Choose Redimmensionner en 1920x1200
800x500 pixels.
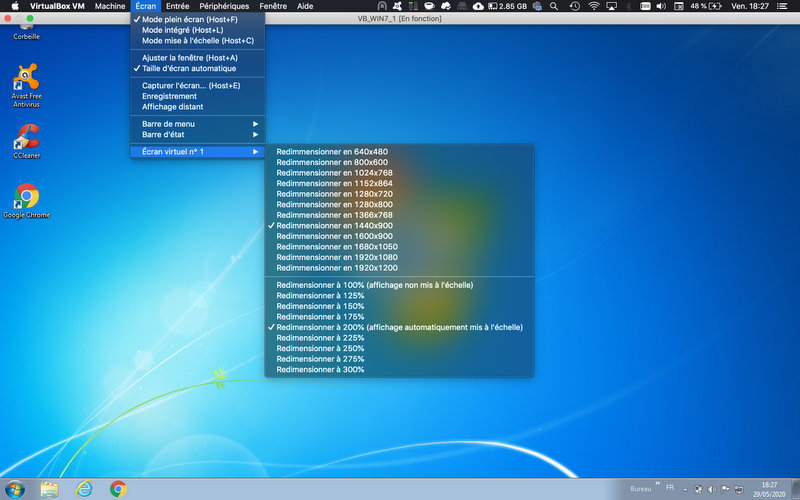click(399, 268)
